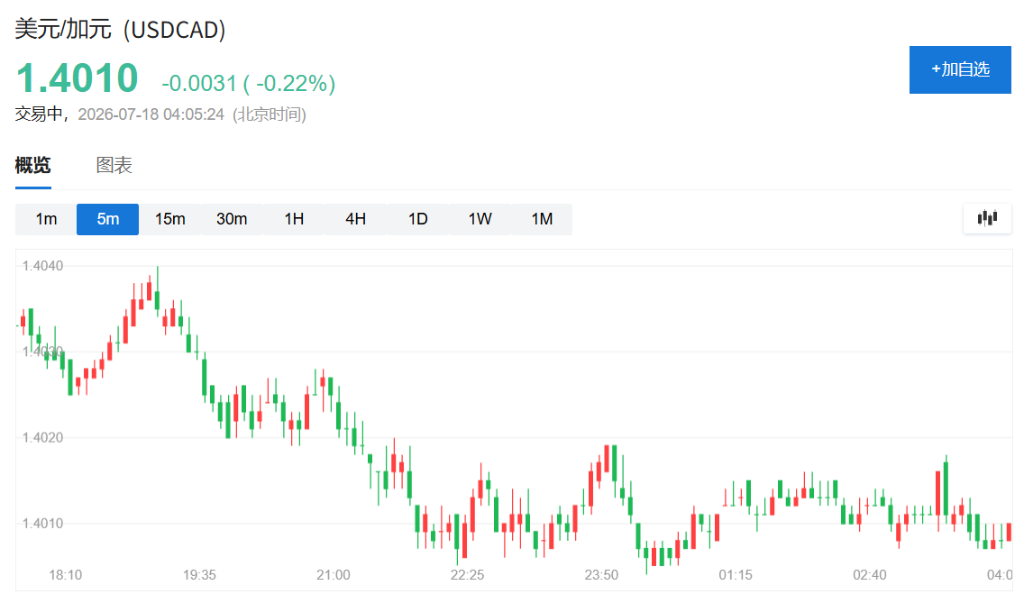Select the 1H interval
This screenshot has height=598, width=1024.
[x=294, y=219]
